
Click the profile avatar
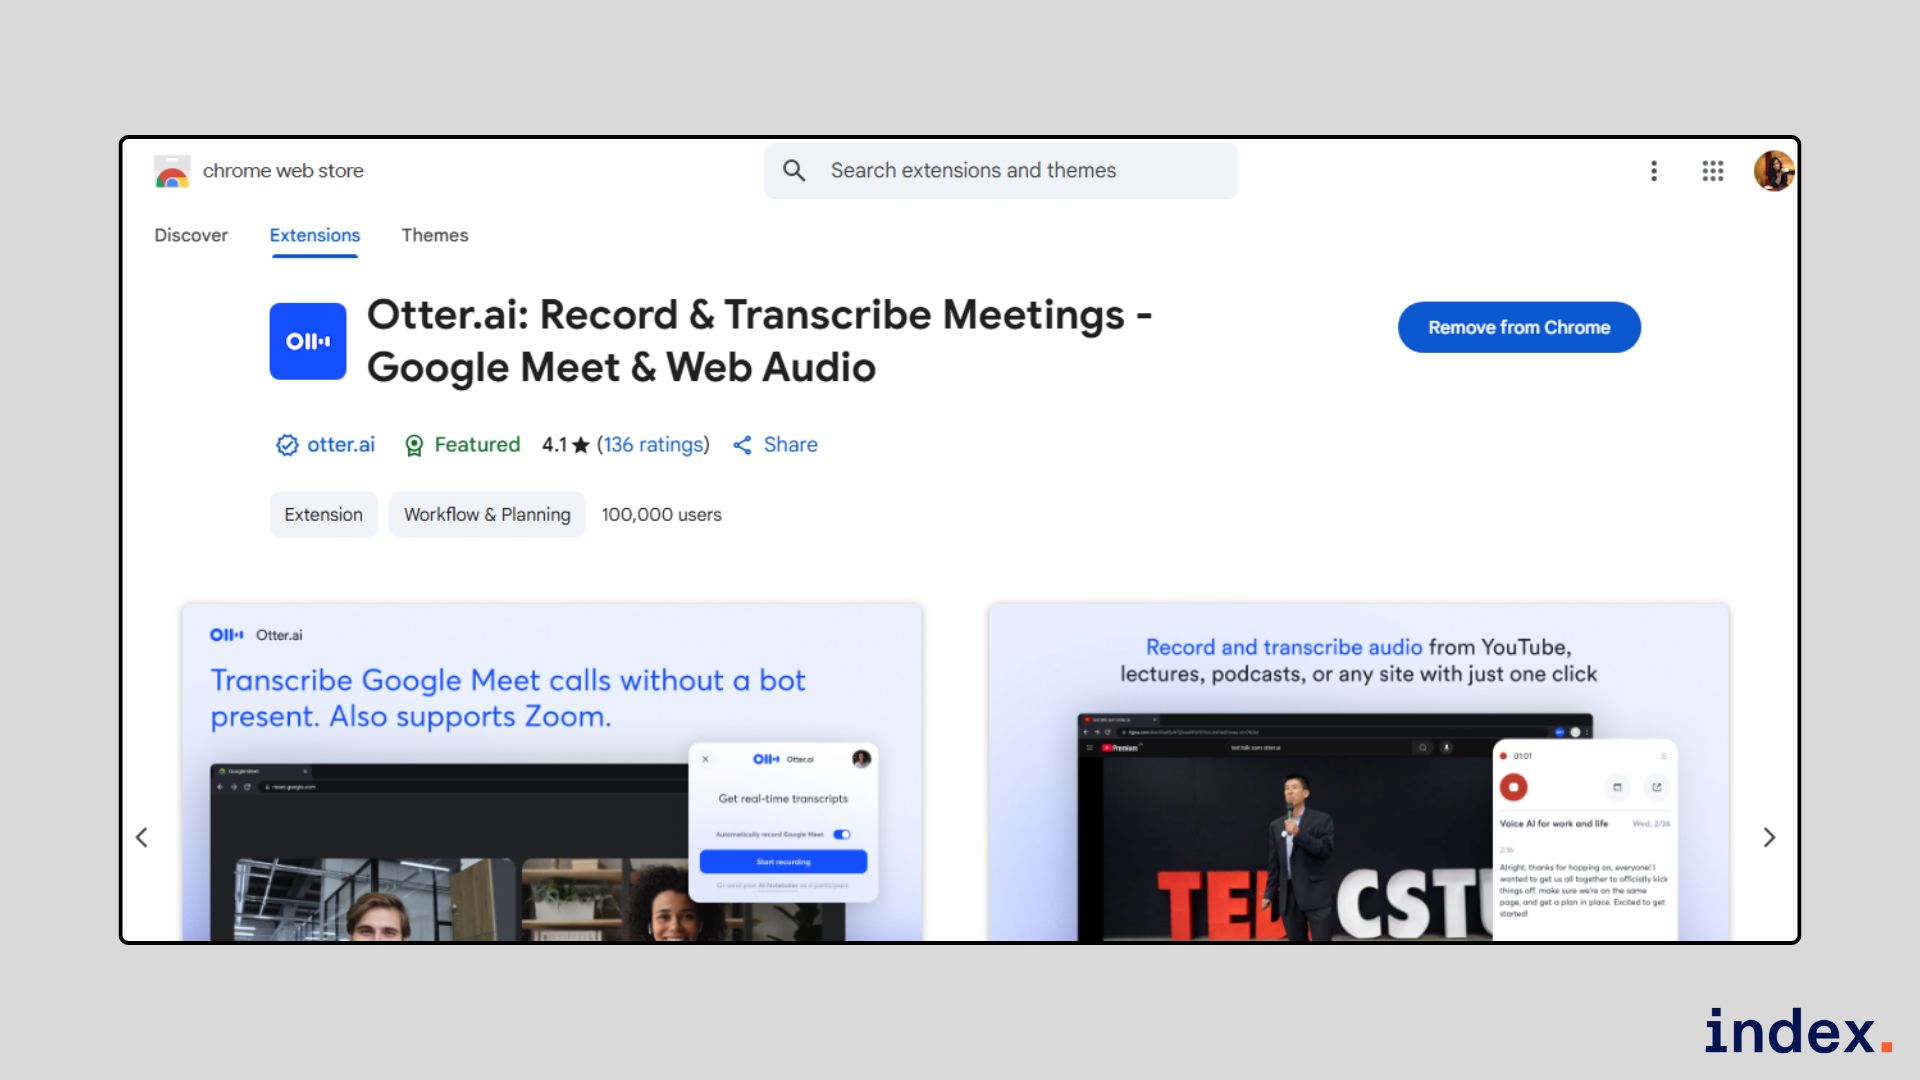pyautogui.click(x=1774, y=171)
